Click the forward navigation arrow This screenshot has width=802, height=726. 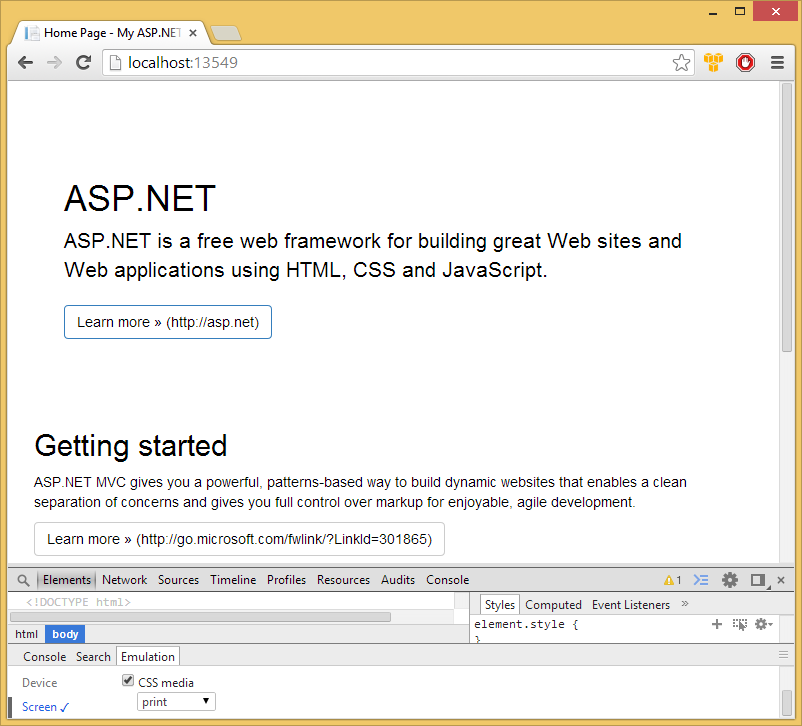[x=54, y=63]
